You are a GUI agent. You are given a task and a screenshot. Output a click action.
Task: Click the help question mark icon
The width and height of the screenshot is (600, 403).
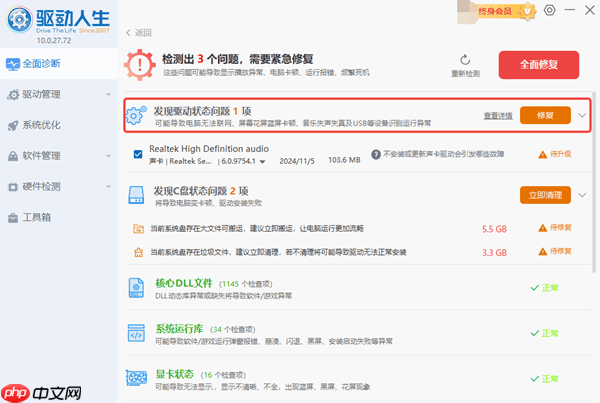(376, 154)
